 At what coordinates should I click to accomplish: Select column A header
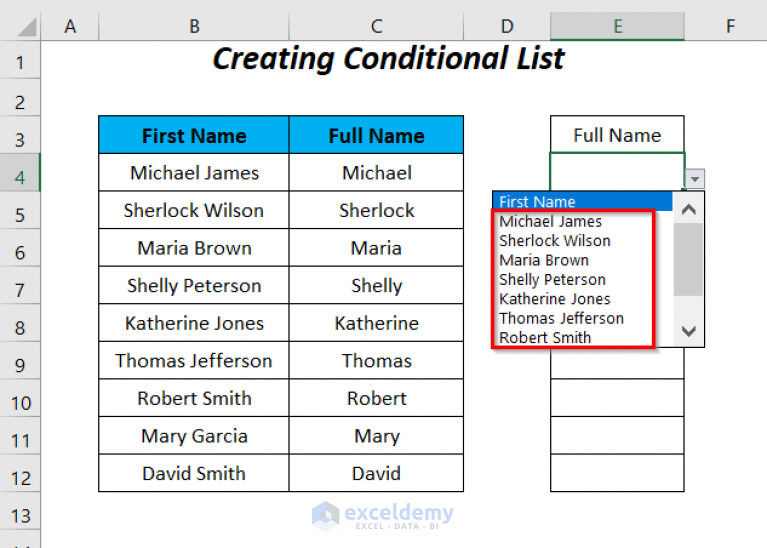click(x=70, y=26)
